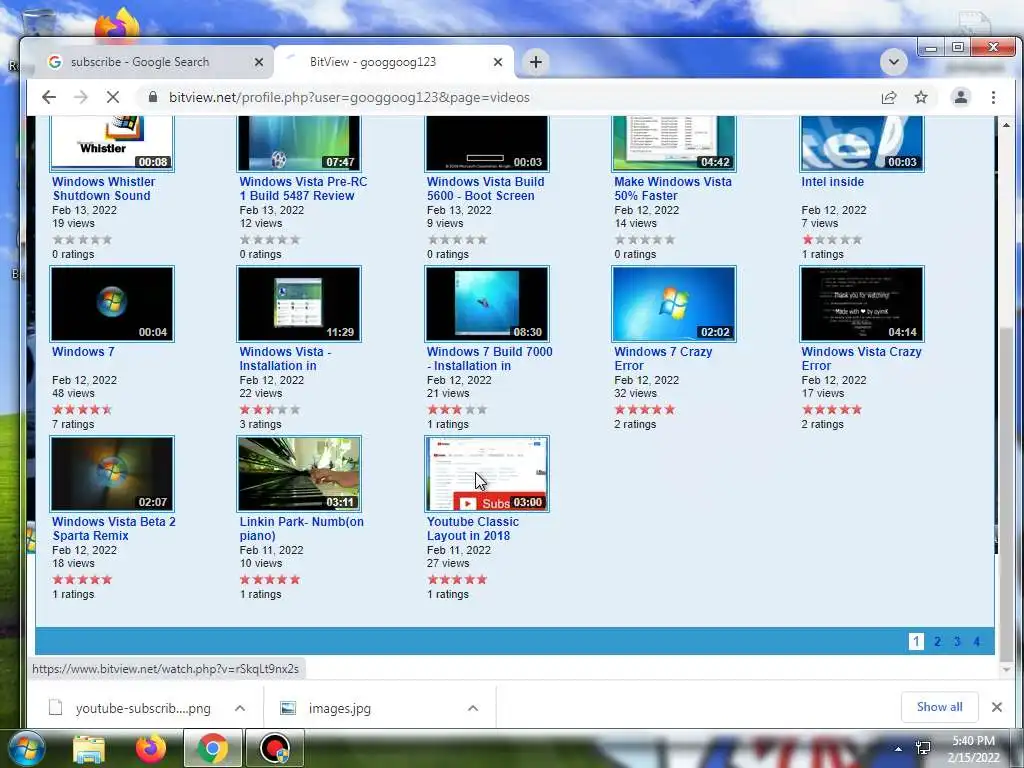The width and height of the screenshot is (1024, 768).
Task: Open Windows Whistler Shutdown Sound link
Action: tap(103, 189)
